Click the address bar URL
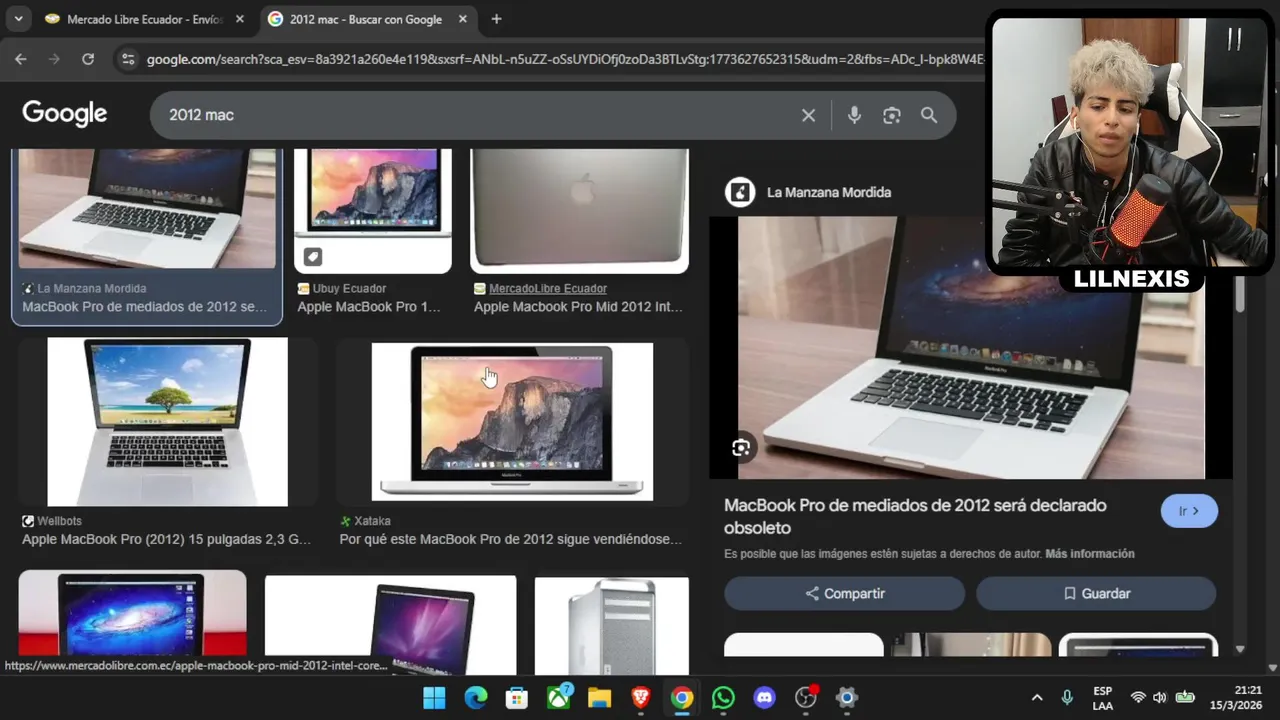The image size is (1280, 720). pos(565,60)
